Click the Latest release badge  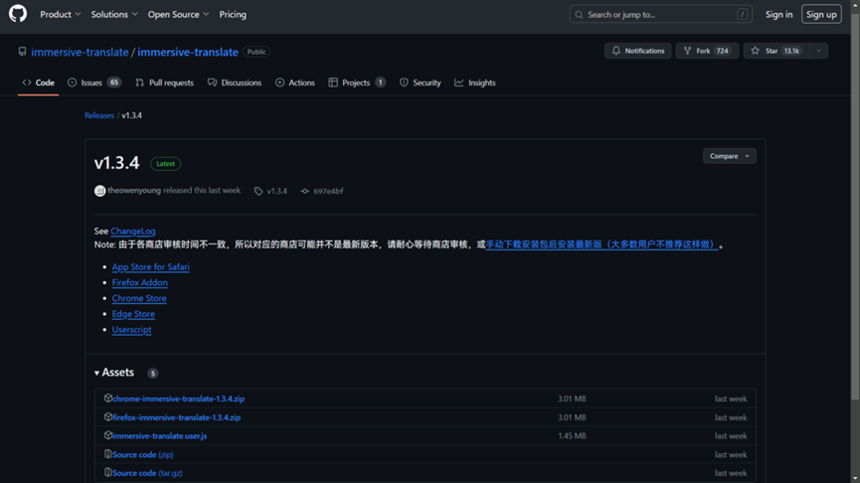click(166, 164)
